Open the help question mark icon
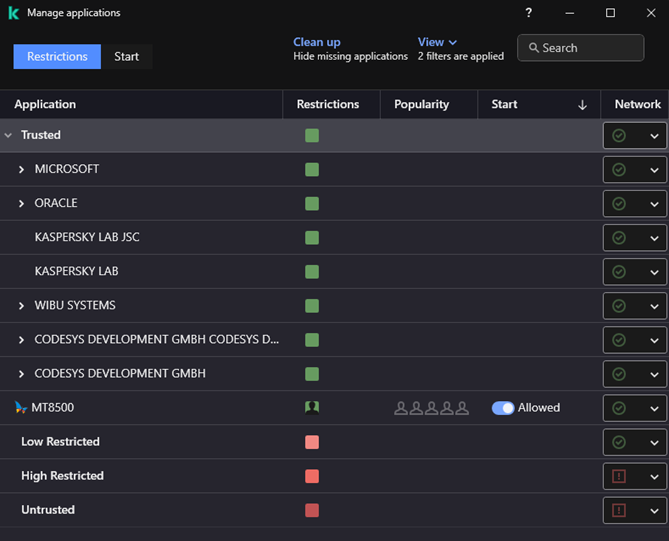Viewport: 669px width, 541px height. point(528,13)
